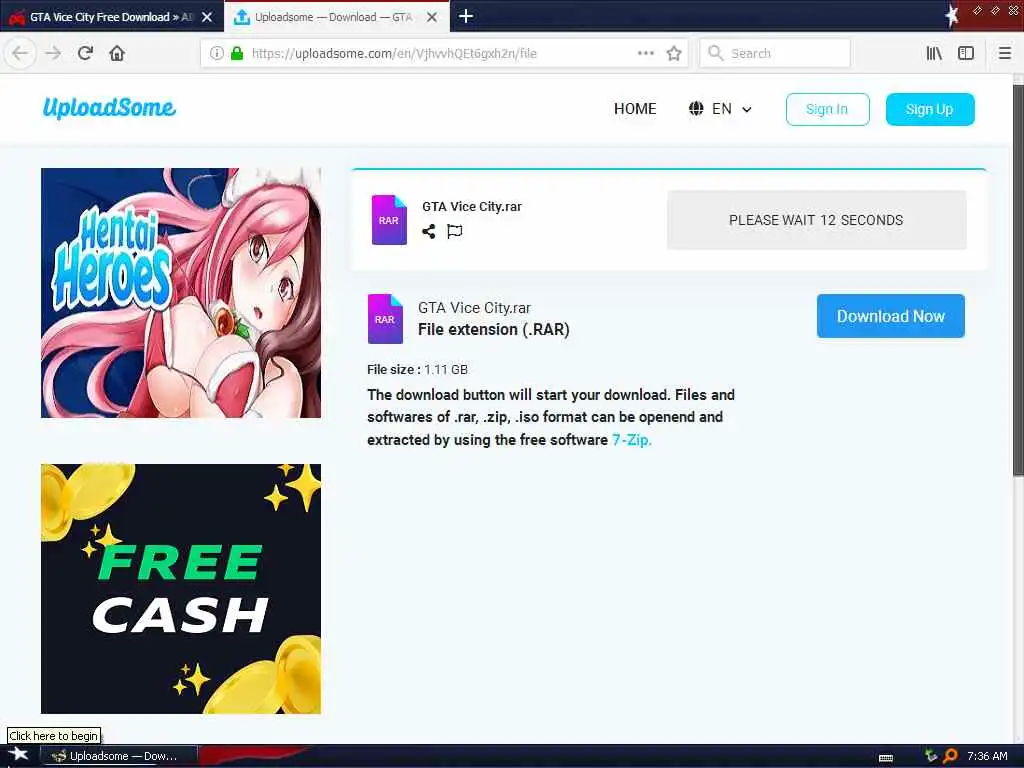Click the 7:36 AM clock

click(987, 756)
